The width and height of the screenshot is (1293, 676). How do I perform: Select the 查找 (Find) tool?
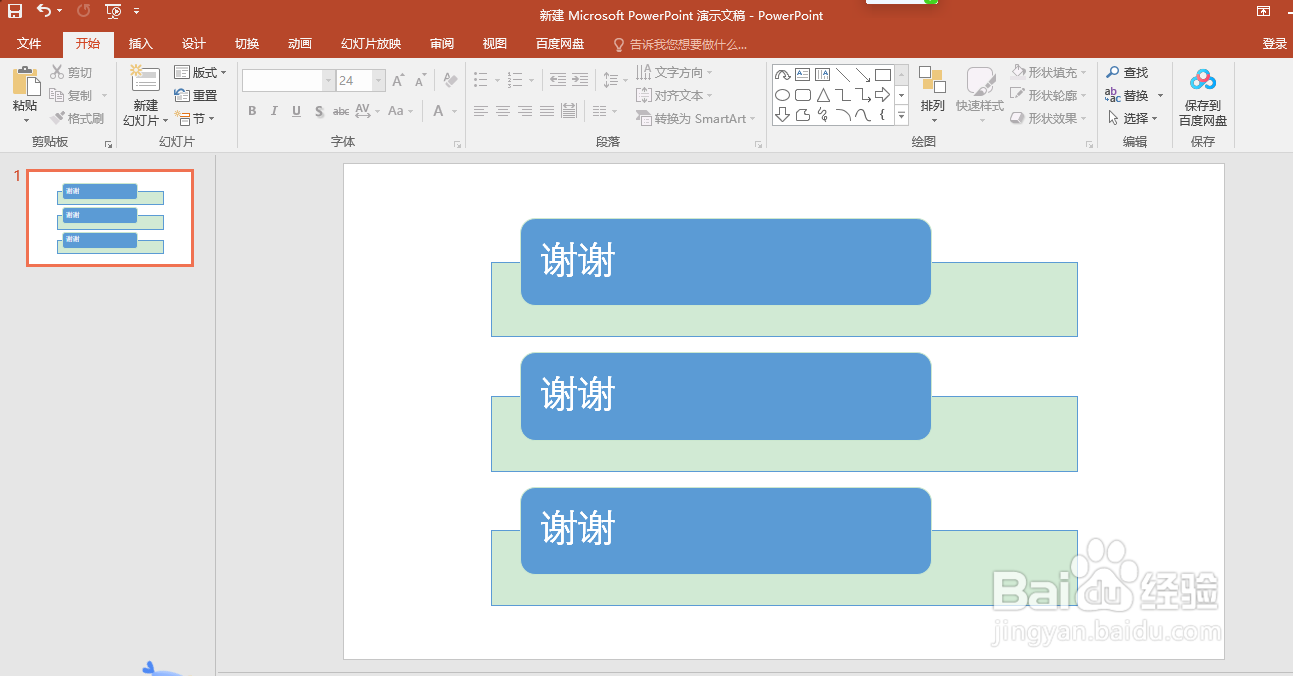[x=1130, y=72]
